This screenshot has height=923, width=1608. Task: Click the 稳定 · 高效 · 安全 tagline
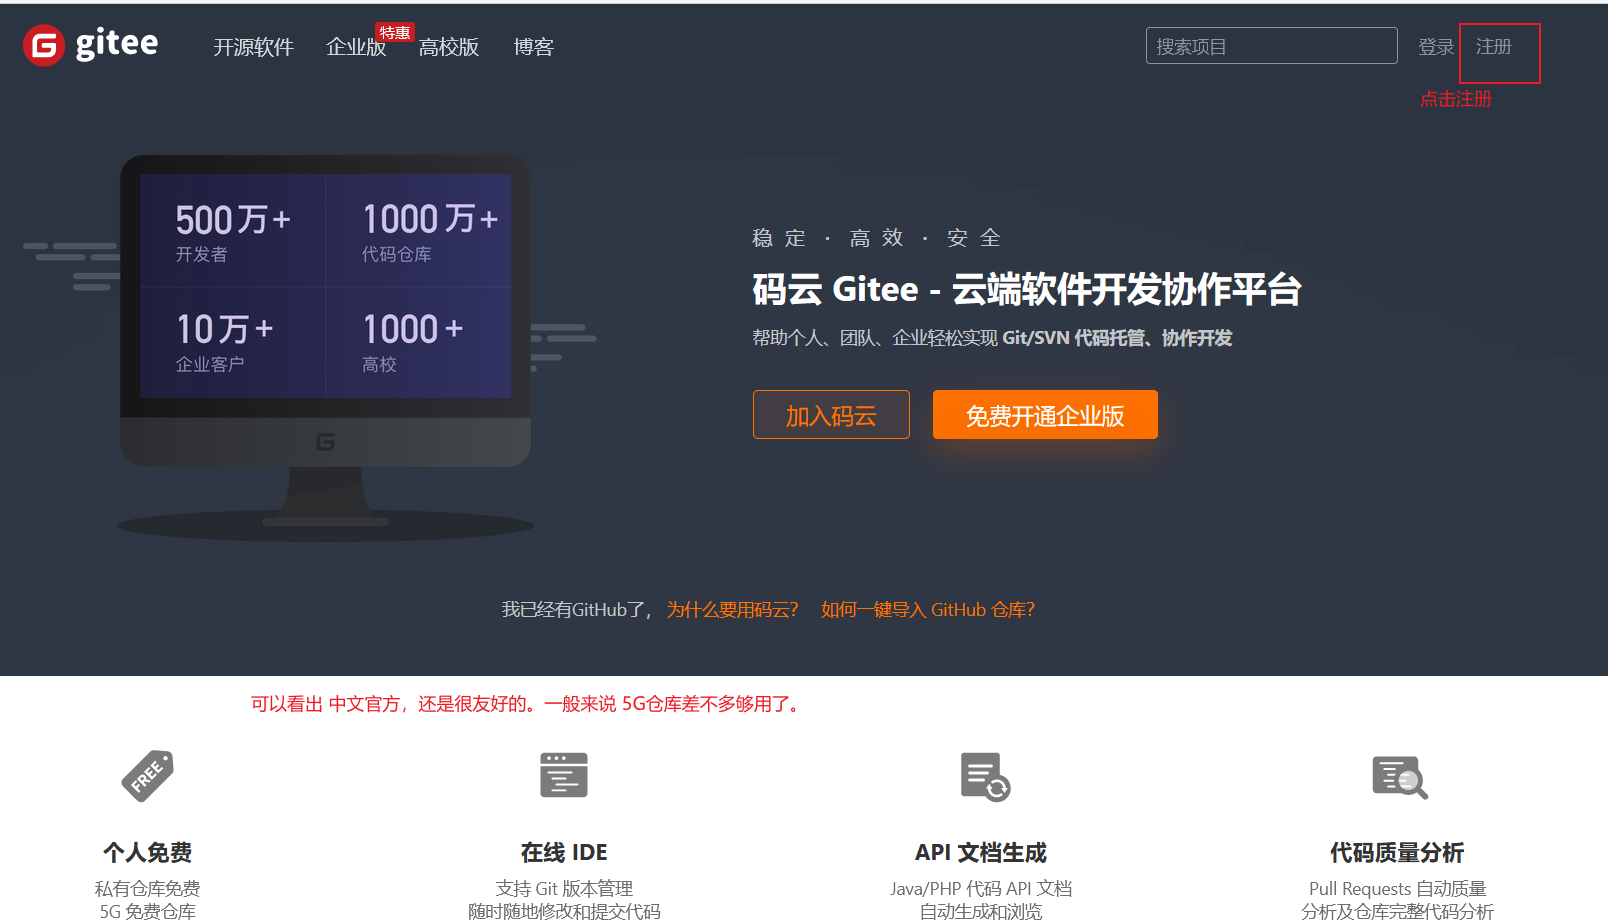(877, 238)
